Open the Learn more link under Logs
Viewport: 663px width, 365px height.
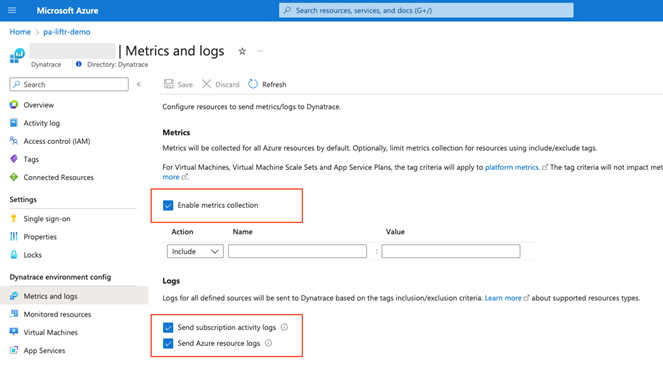(503, 298)
